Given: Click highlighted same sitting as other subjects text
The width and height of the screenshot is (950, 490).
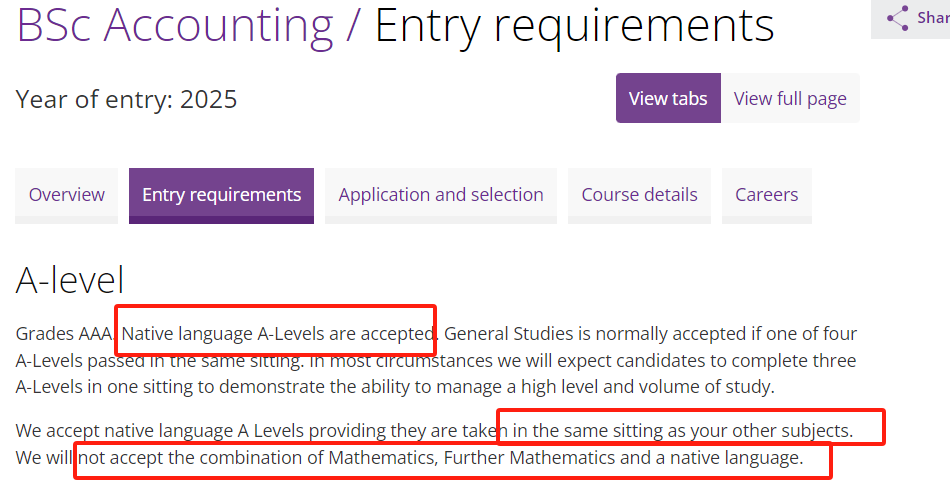Looking at the screenshot, I should (683, 431).
